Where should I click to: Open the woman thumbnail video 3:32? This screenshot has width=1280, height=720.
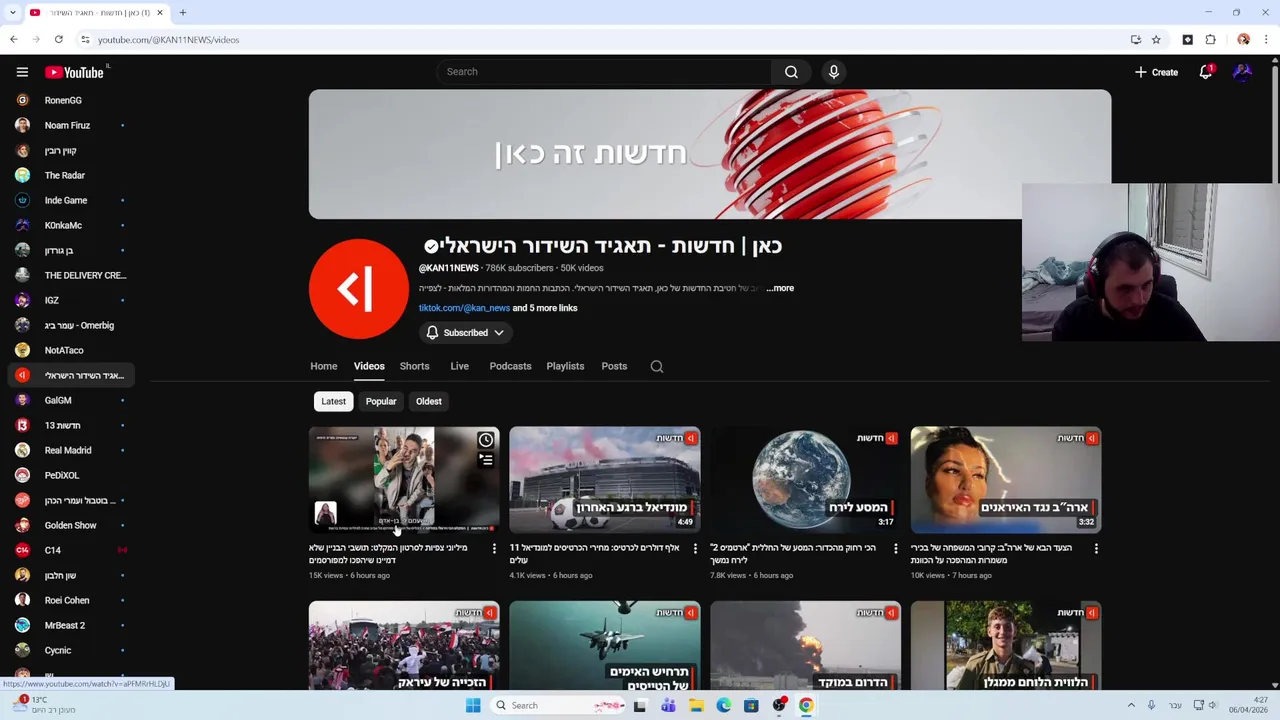[1006, 480]
